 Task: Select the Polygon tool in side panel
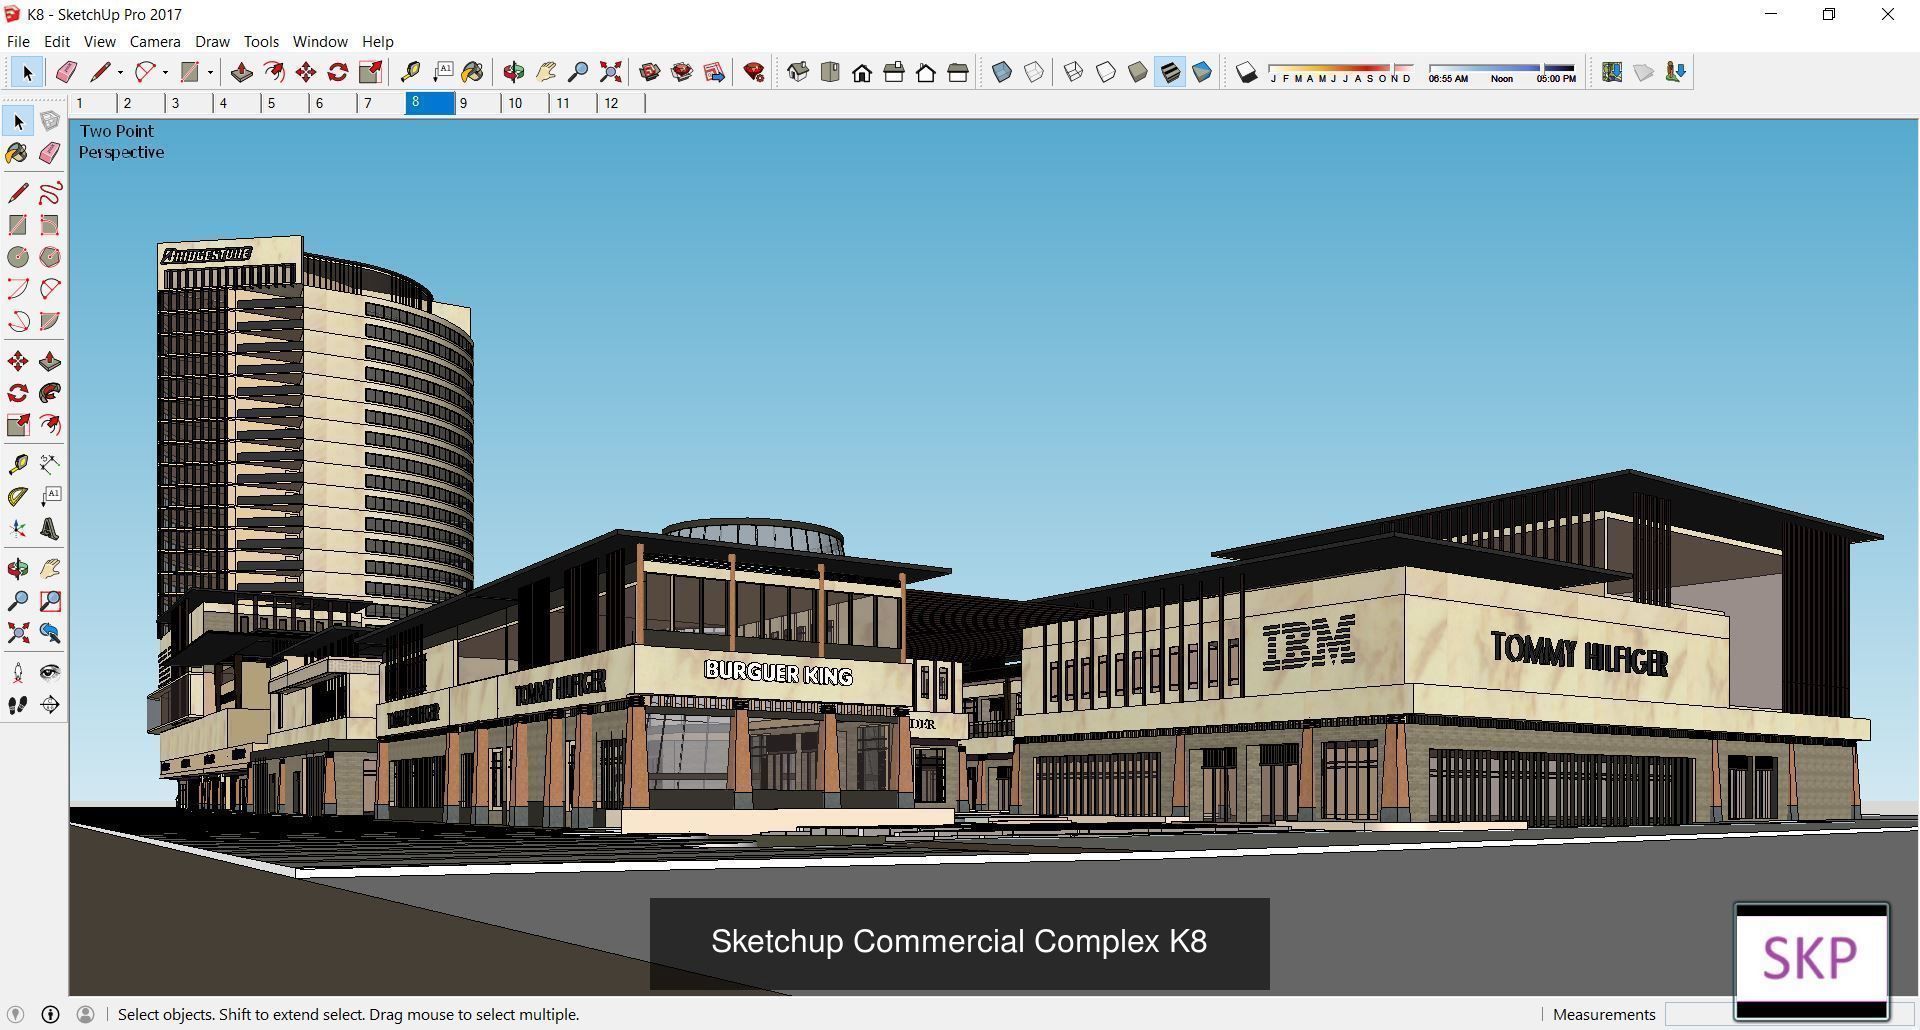pos(50,257)
